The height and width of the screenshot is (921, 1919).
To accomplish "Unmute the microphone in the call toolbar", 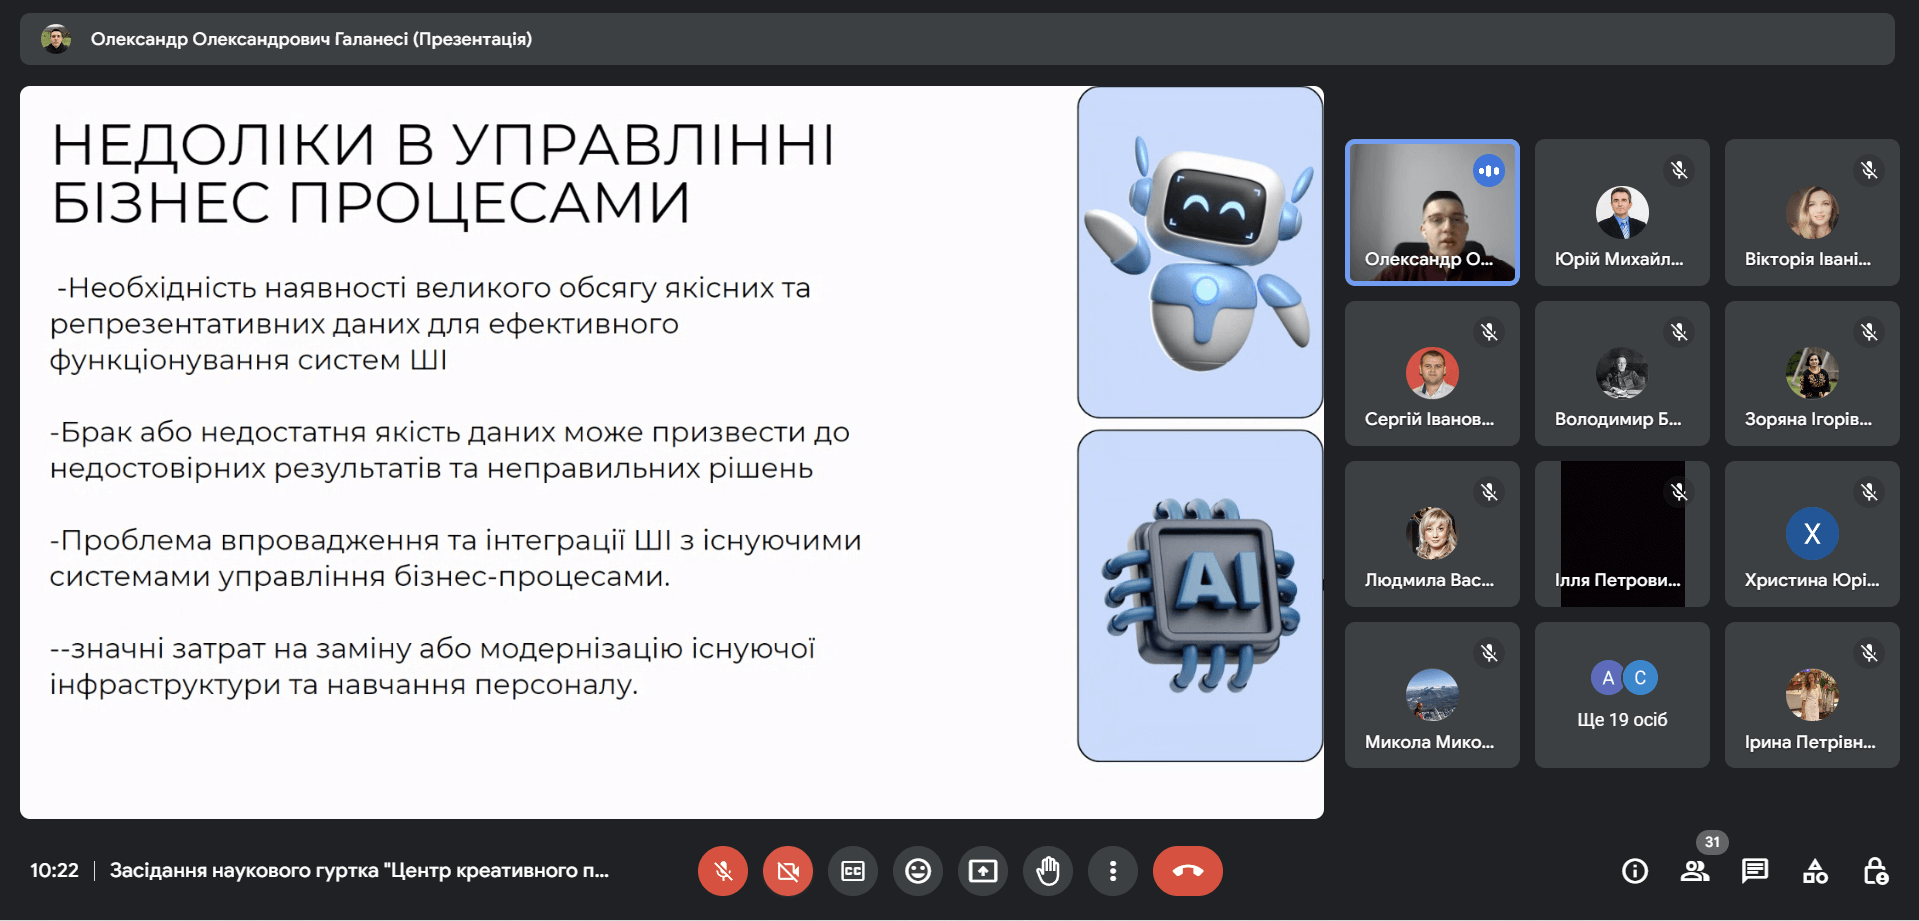I will 723,871.
